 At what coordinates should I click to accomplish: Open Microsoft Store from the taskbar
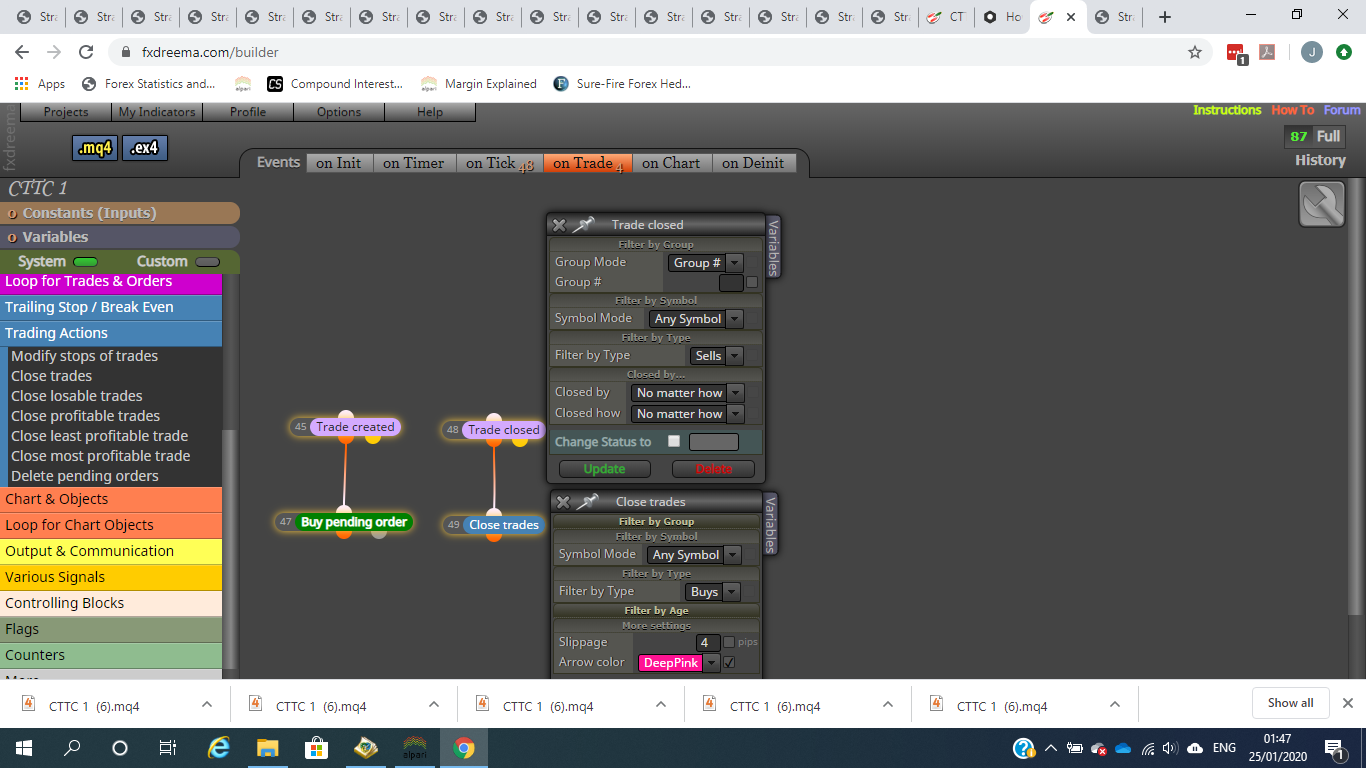[x=316, y=747]
